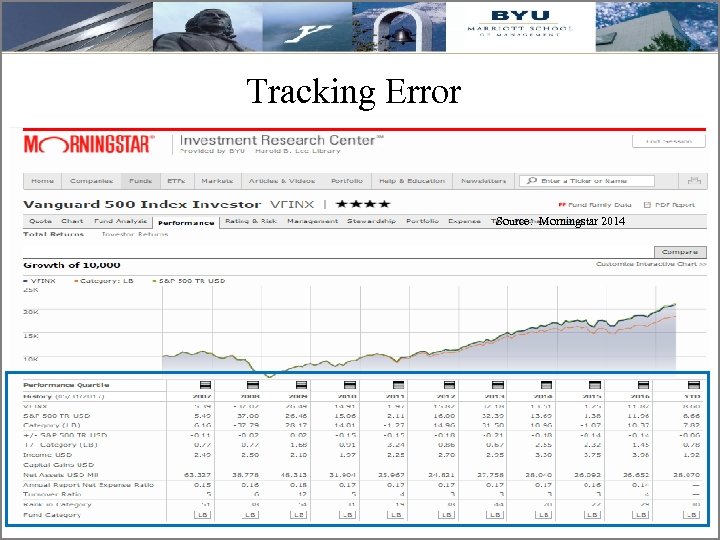Click the Annual Report Net Expense Ratio label
The image size is (720, 540).
(89, 485)
